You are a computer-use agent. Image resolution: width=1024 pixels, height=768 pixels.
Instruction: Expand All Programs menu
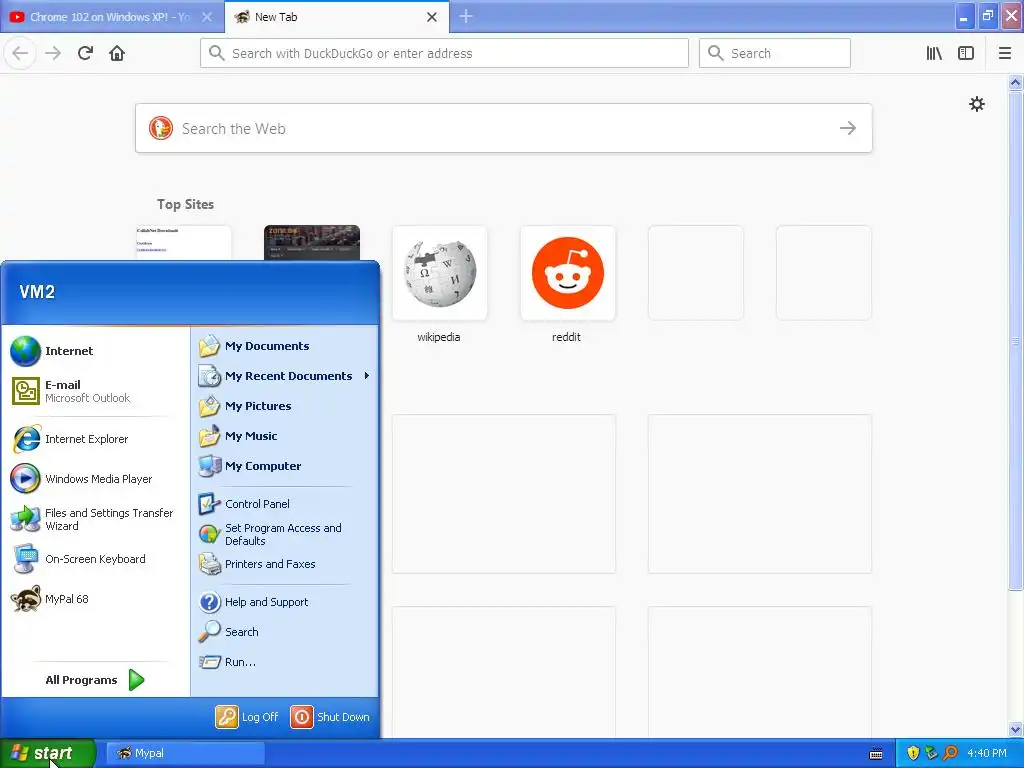95,680
